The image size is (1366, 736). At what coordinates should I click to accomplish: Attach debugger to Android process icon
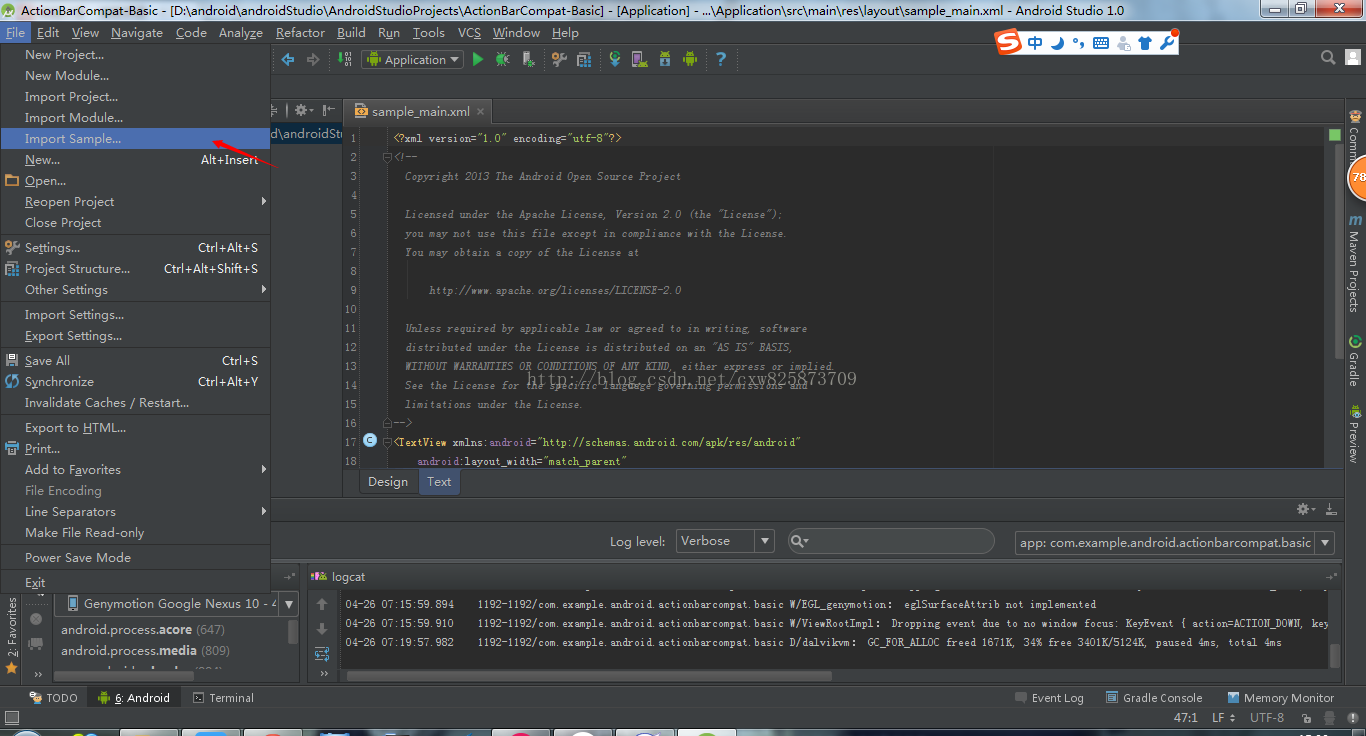[x=528, y=60]
